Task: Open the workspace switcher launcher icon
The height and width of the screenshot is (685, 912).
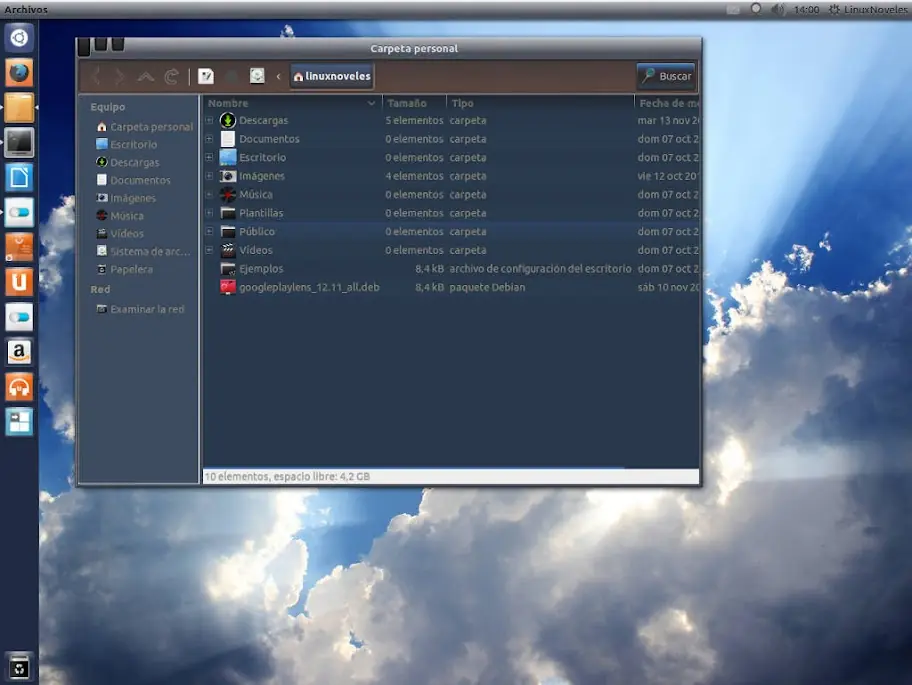Action: 19,422
